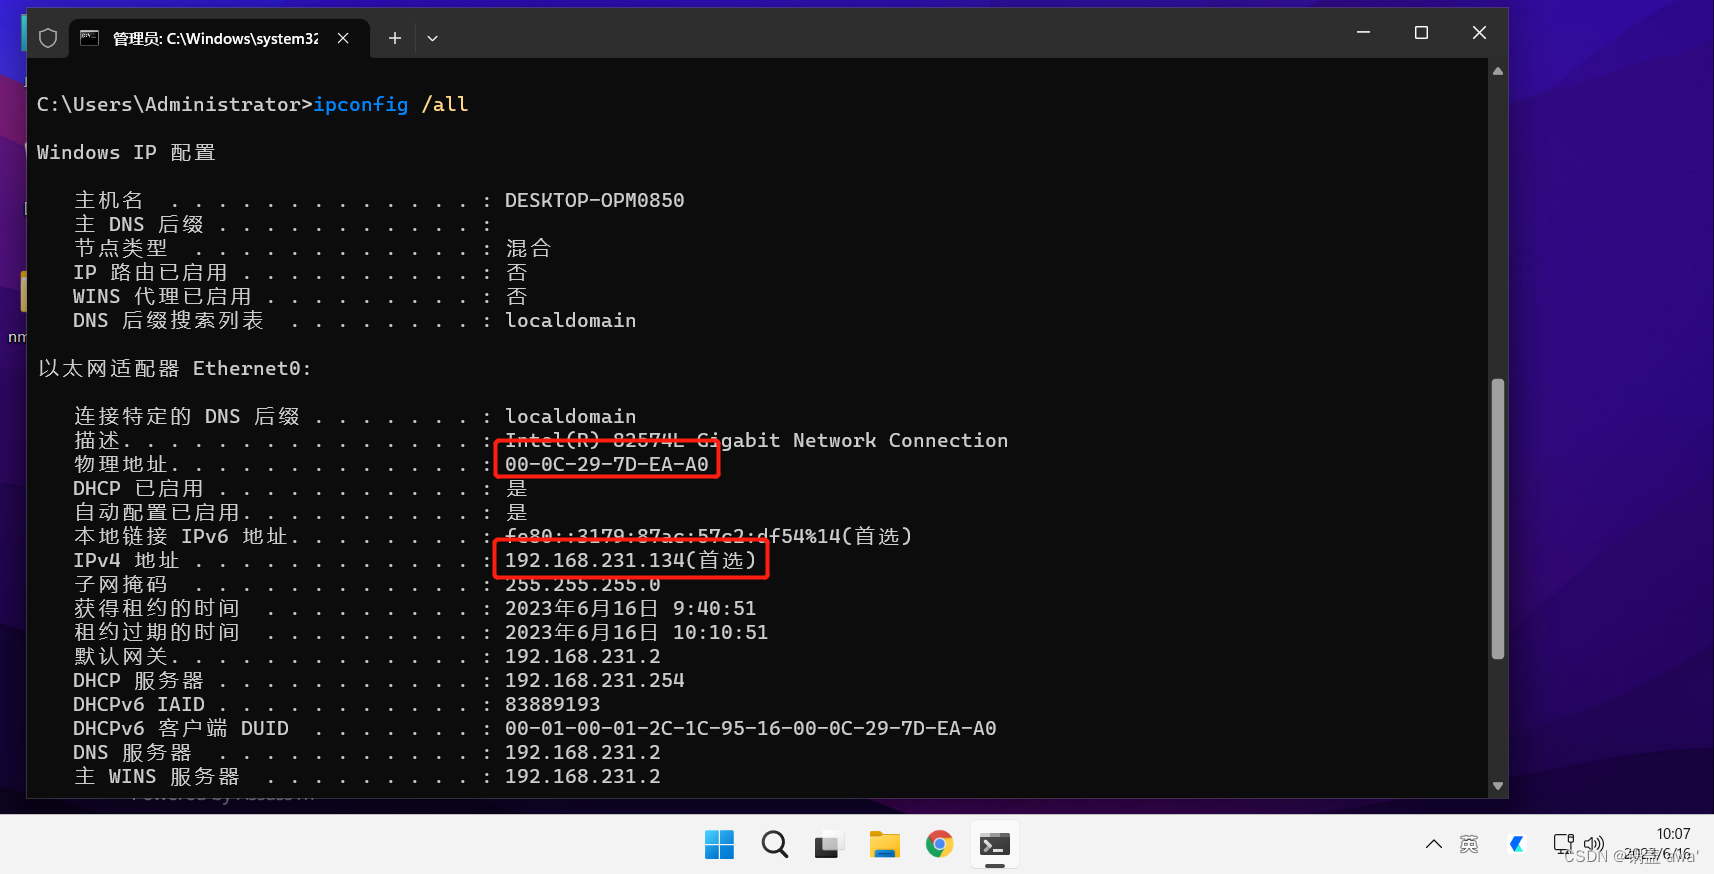Click the Windows IP 配置 heading

[126, 152]
